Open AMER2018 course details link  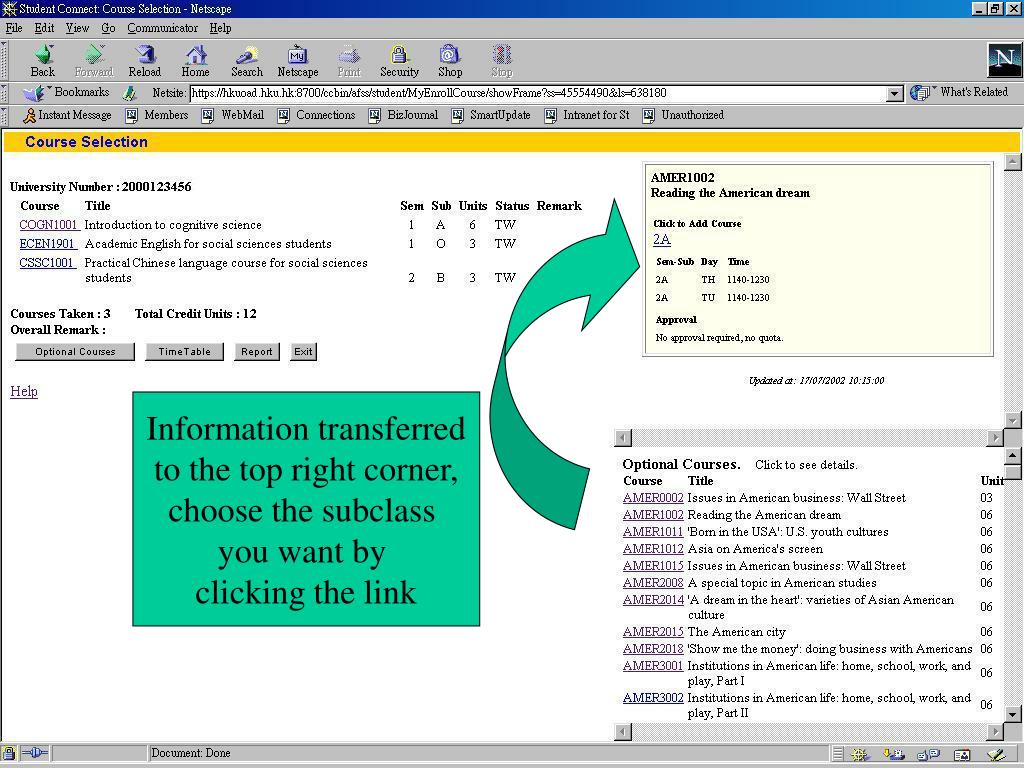pyautogui.click(x=653, y=648)
